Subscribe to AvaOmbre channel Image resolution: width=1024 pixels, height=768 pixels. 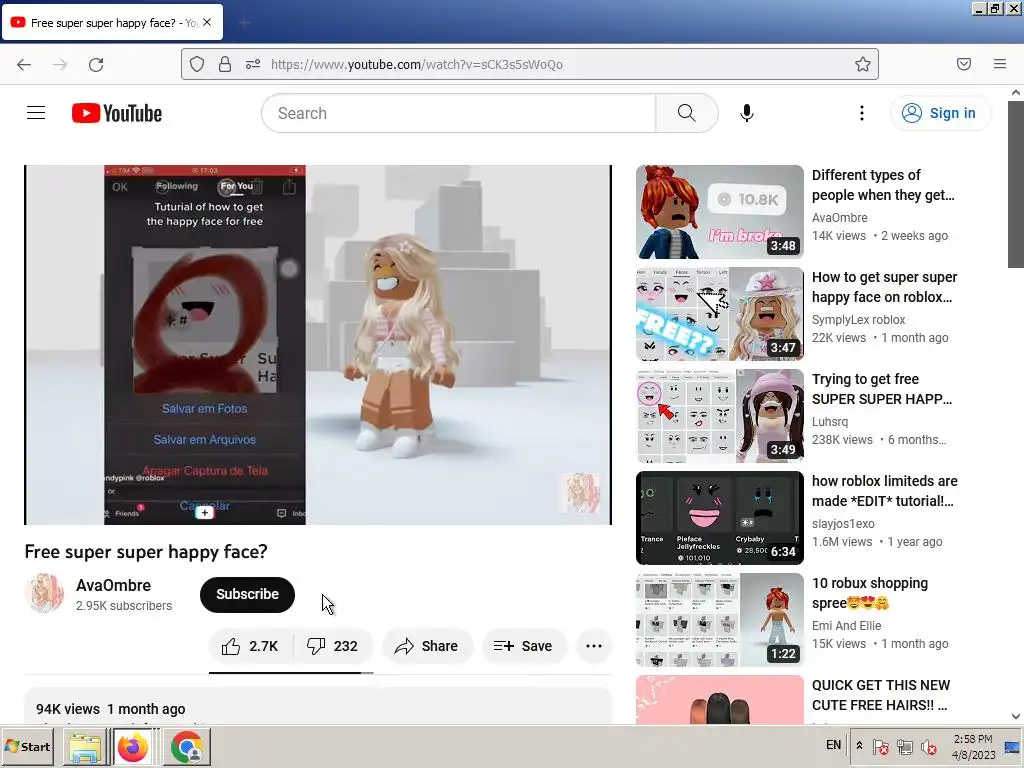click(248, 594)
